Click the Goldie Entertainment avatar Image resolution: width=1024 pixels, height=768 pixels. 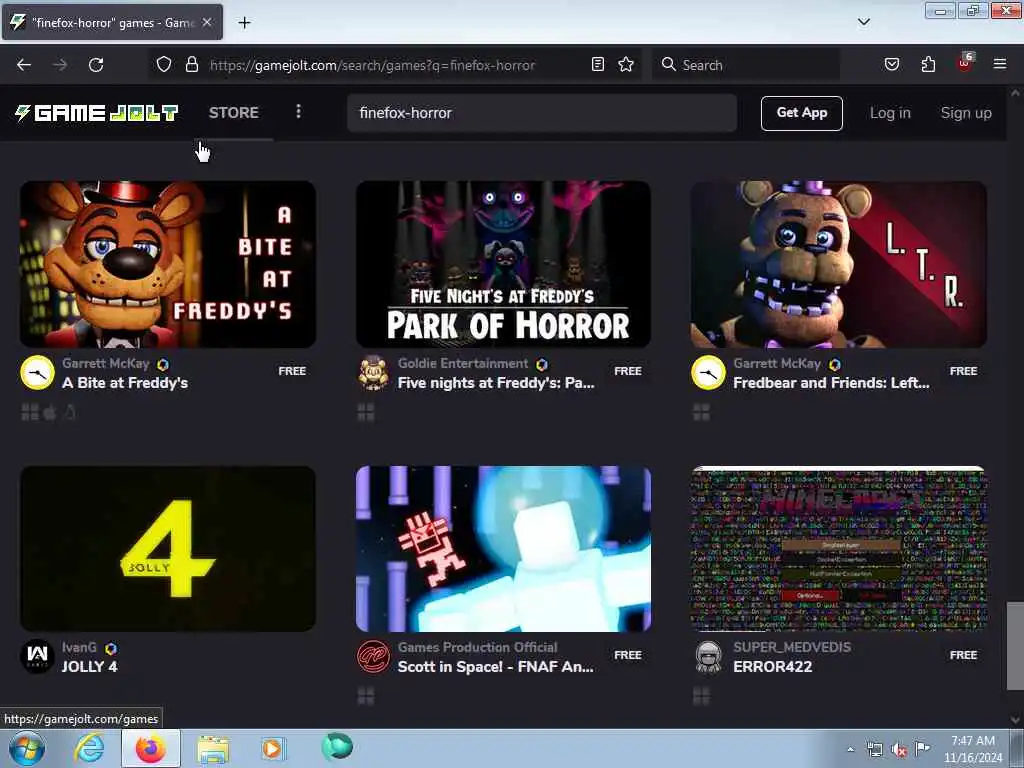pos(373,373)
